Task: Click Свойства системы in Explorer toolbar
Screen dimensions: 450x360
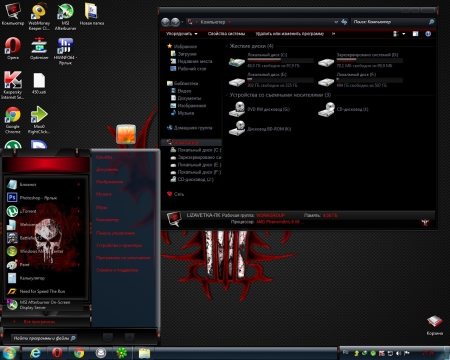Action: 226,34
